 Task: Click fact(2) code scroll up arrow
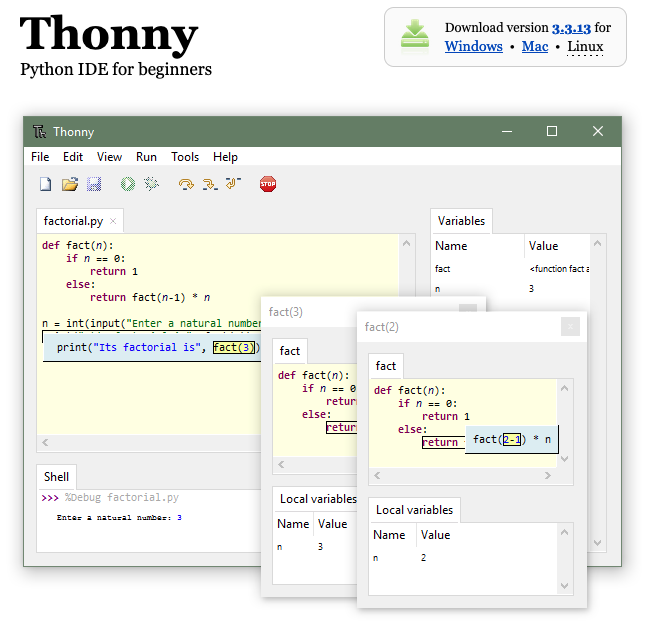click(564, 388)
